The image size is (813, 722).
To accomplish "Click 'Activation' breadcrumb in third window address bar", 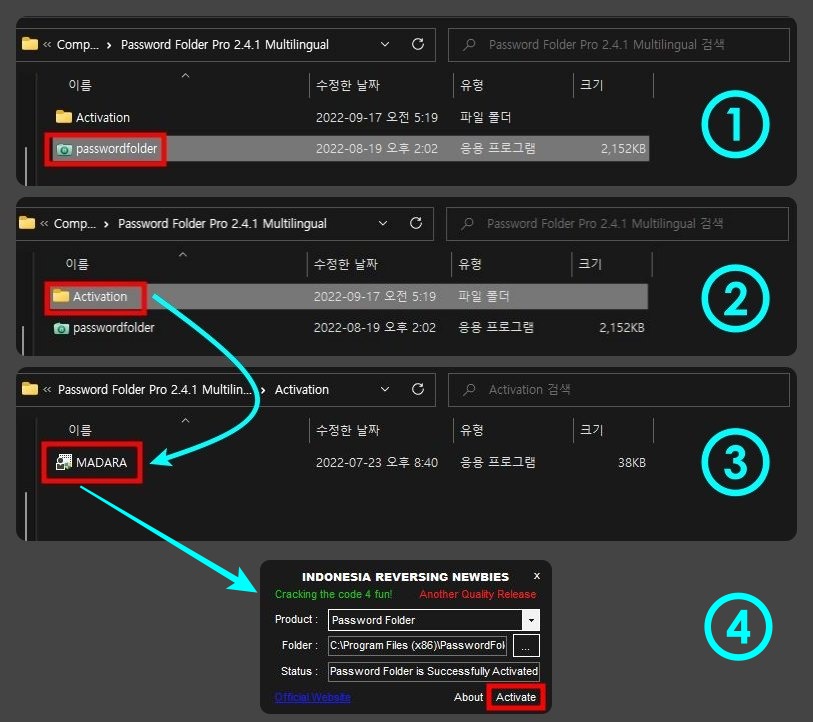I will (302, 390).
